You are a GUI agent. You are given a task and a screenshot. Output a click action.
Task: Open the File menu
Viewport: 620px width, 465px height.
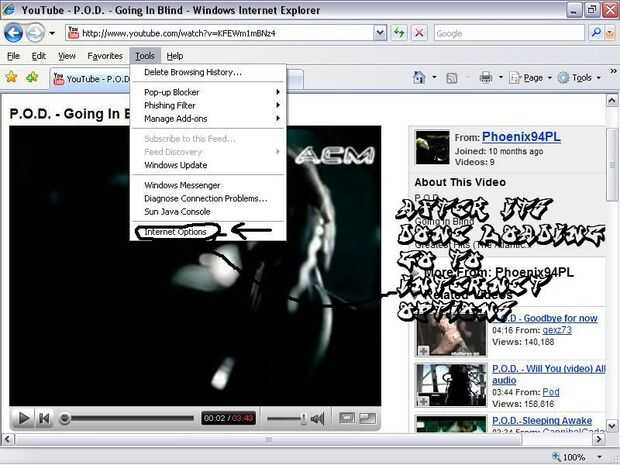(x=13, y=56)
